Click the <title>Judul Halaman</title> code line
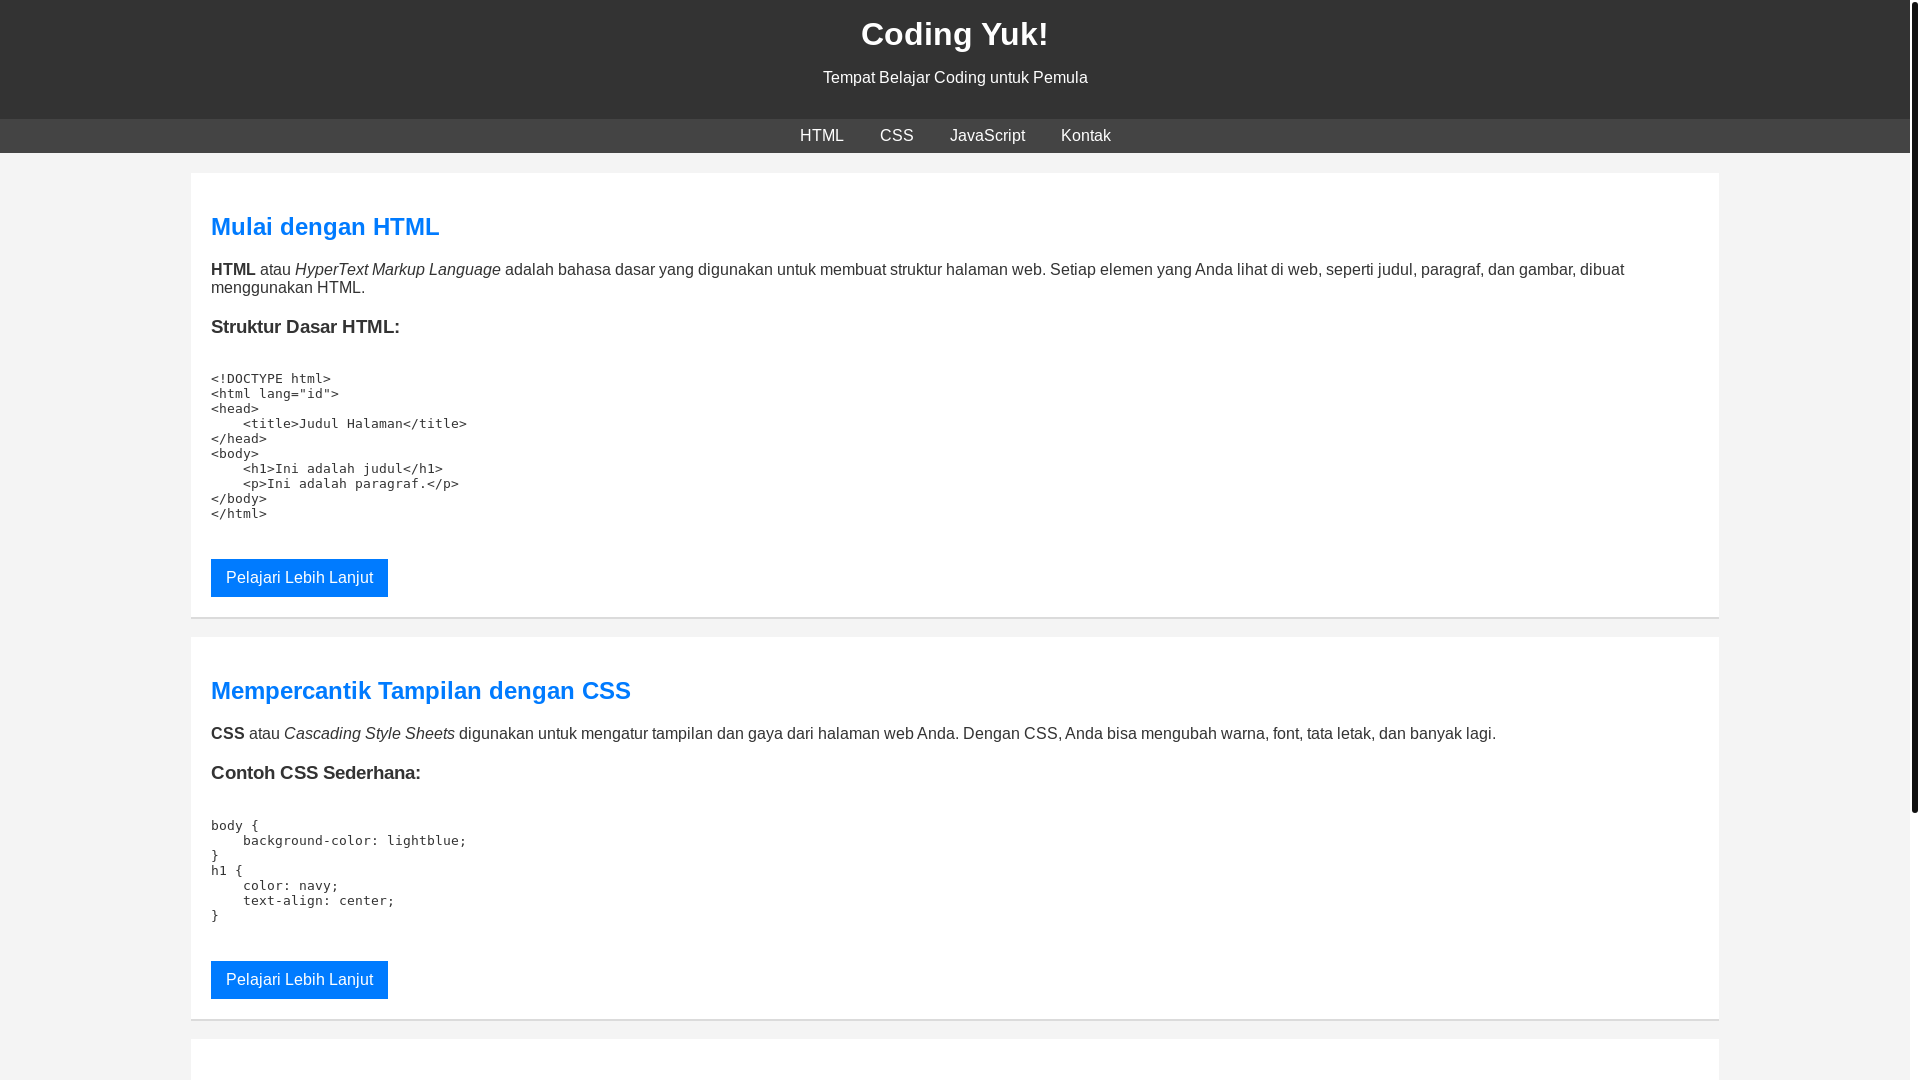The width and height of the screenshot is (1920, 1080). pos(355,424)
